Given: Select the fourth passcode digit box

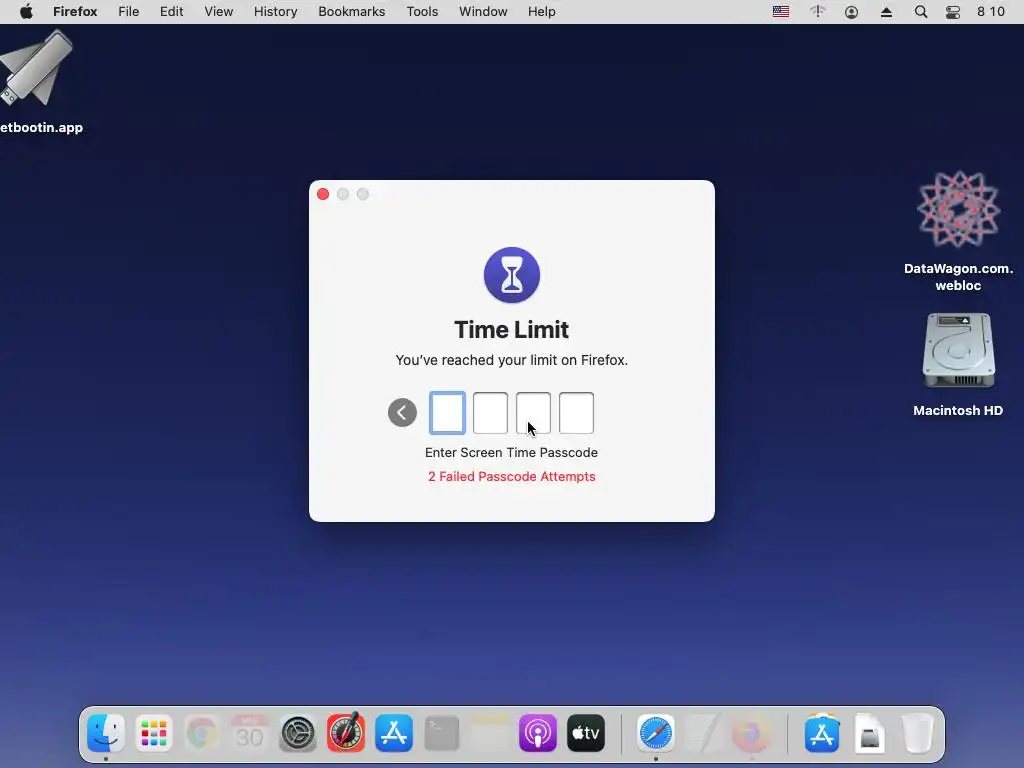Looking at the screenshot, I should coord(577,413).
